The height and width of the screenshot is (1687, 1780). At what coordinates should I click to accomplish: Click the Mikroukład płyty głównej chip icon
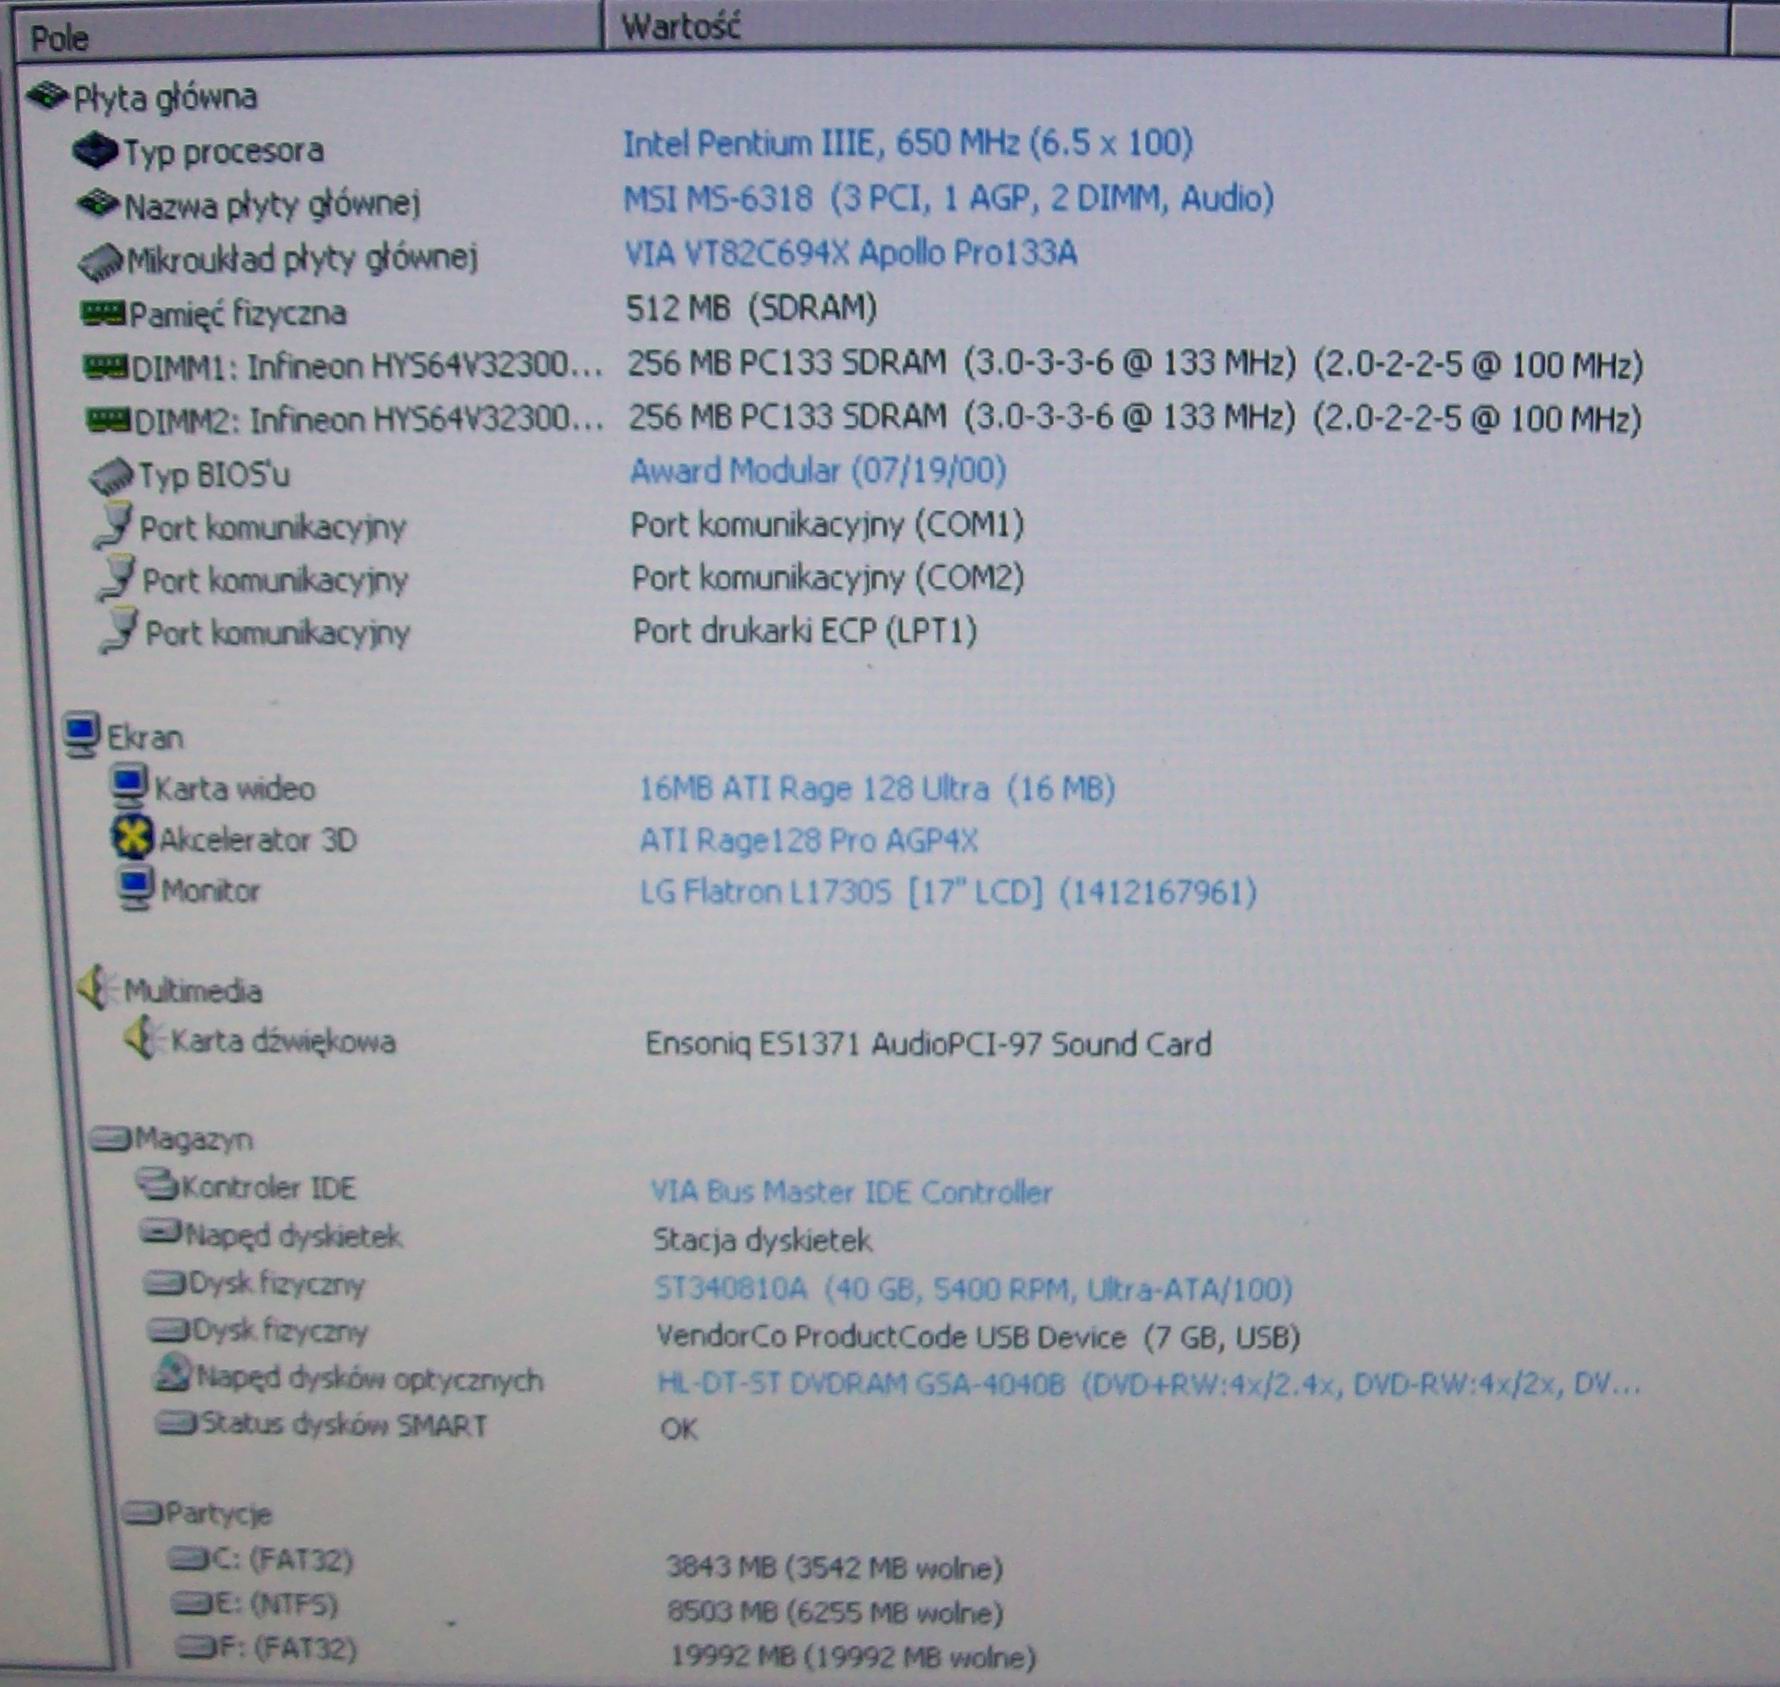click(100, 260)
